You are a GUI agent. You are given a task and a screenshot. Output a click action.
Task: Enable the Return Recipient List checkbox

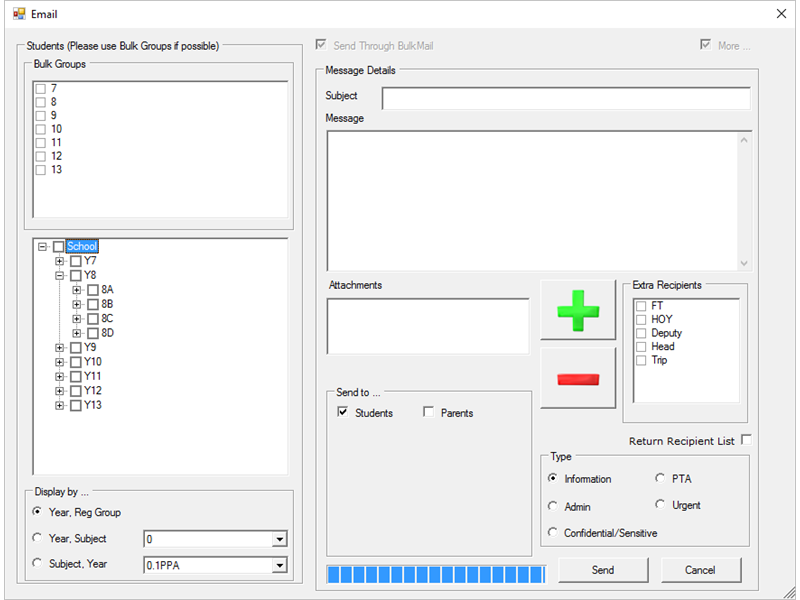745,440
